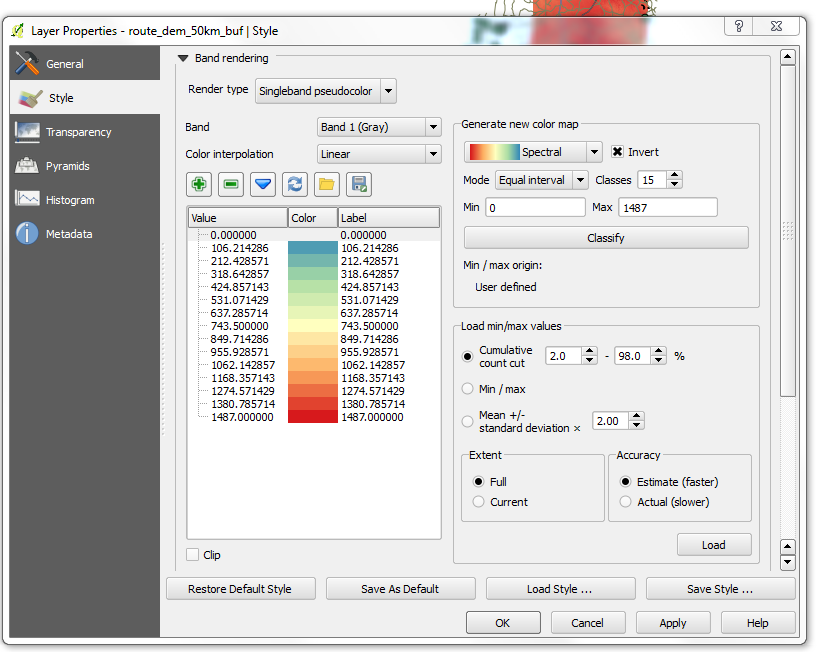Click the standard deviation multiplier field
Viewport: 825px width, 652px height.
point(611,421)
